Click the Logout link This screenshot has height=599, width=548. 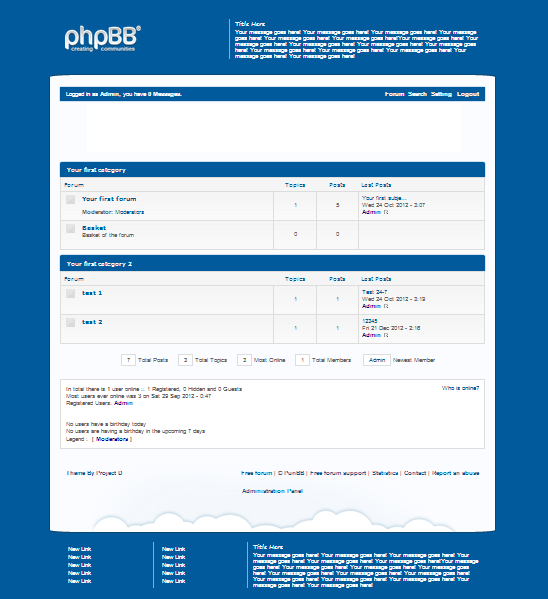468,94
